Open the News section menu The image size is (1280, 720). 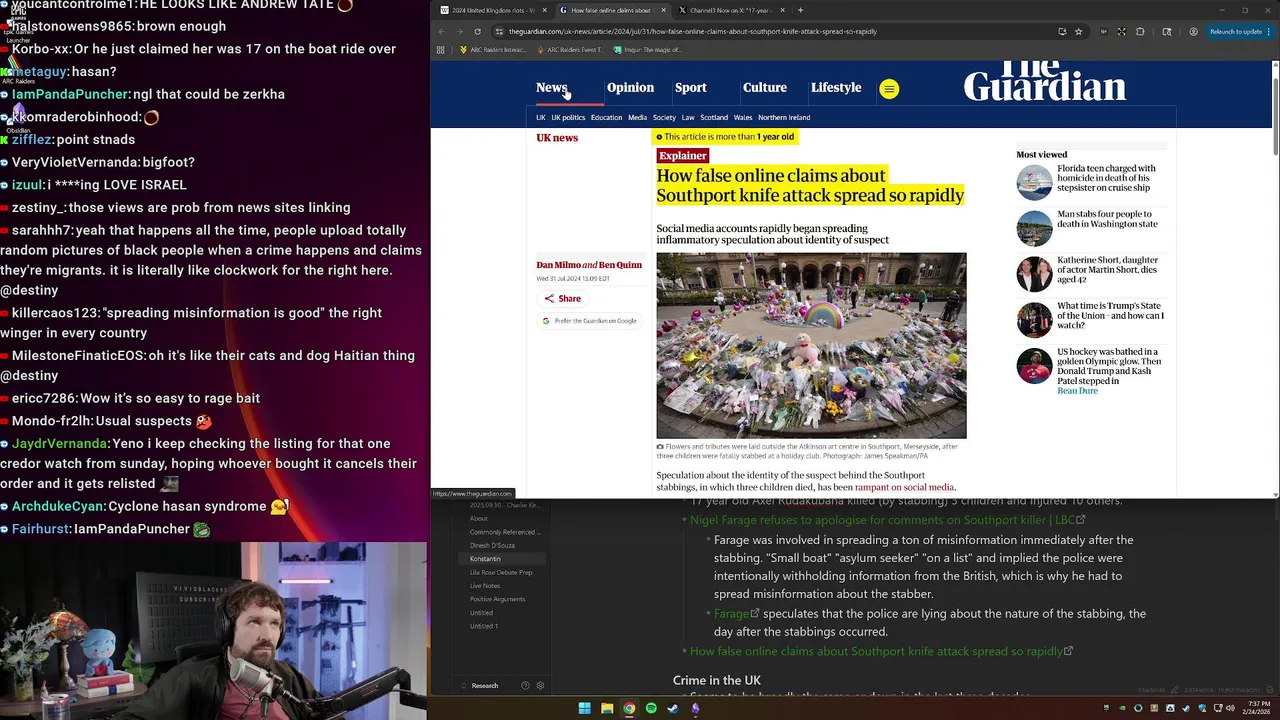click(x=551, y=88)
